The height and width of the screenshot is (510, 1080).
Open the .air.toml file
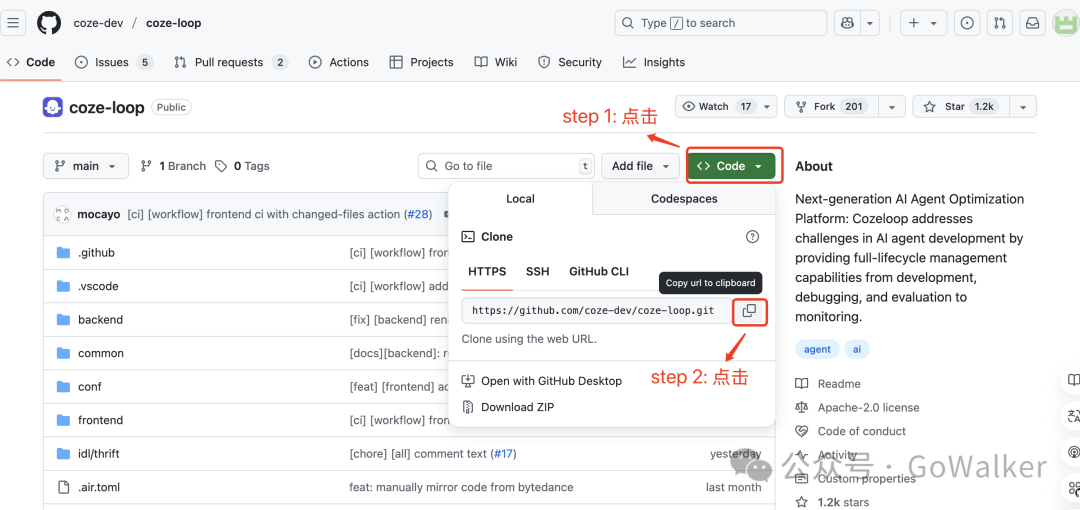(98, 487)
